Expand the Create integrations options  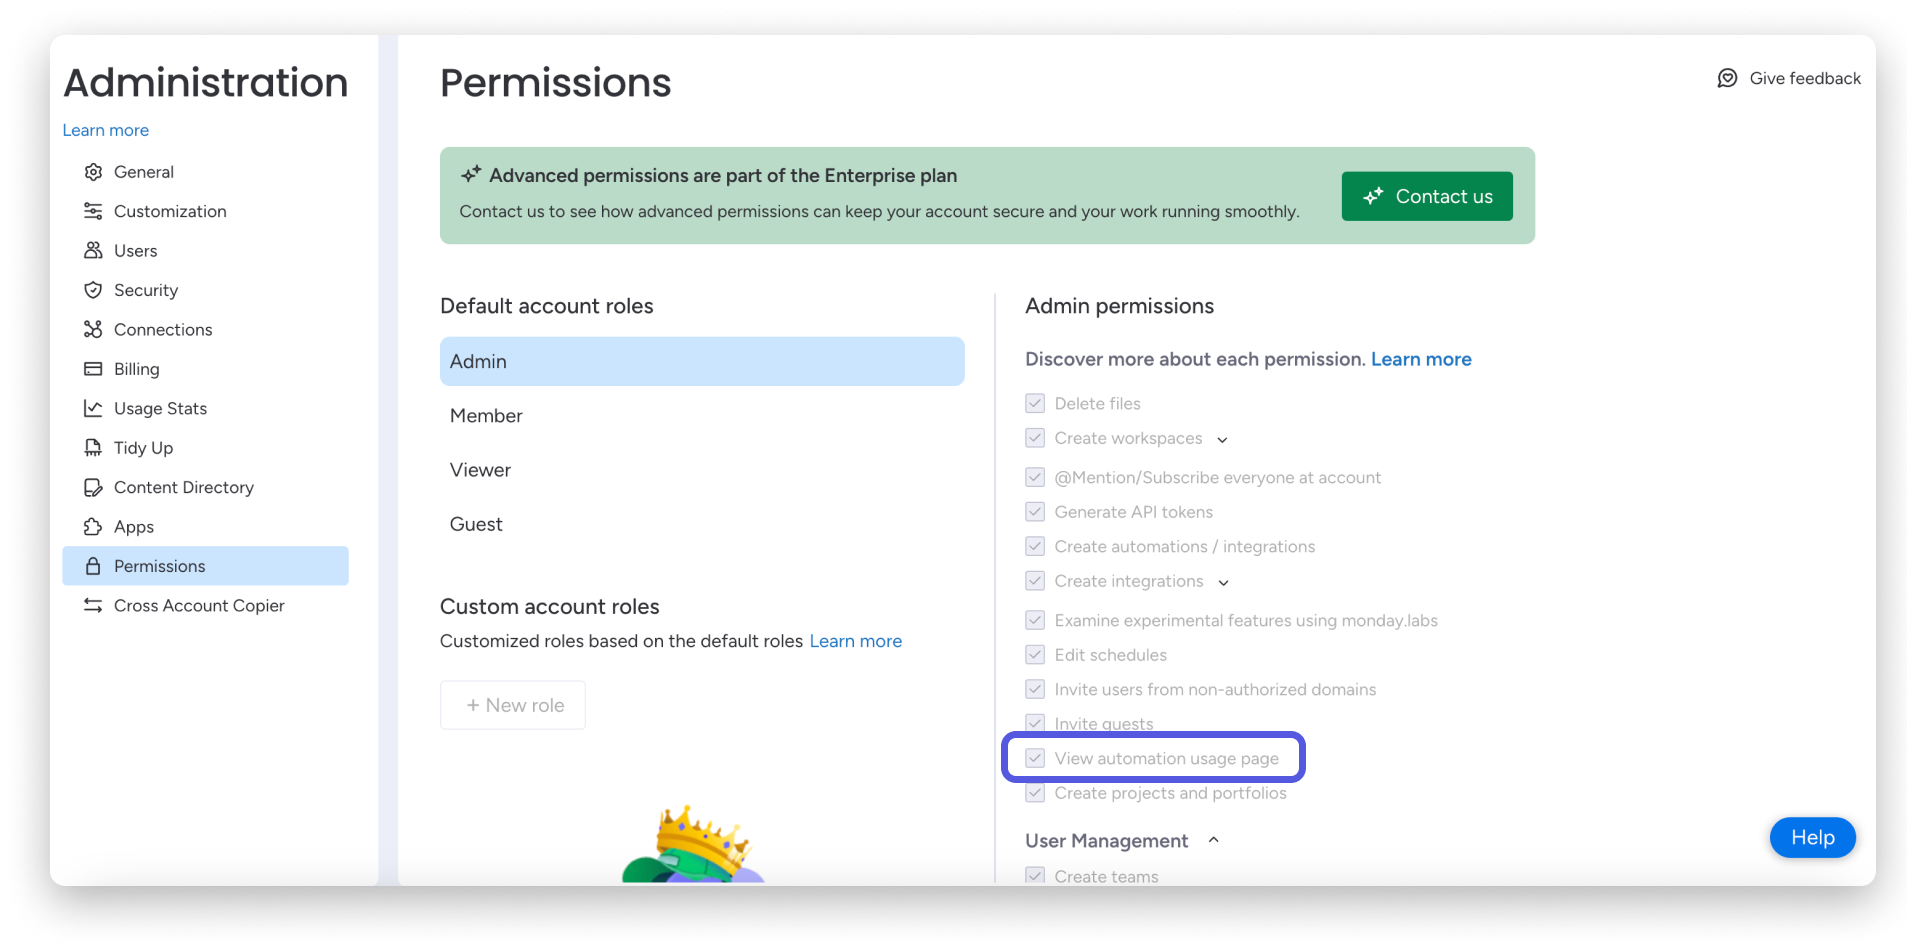click(x=1224, y=582)
